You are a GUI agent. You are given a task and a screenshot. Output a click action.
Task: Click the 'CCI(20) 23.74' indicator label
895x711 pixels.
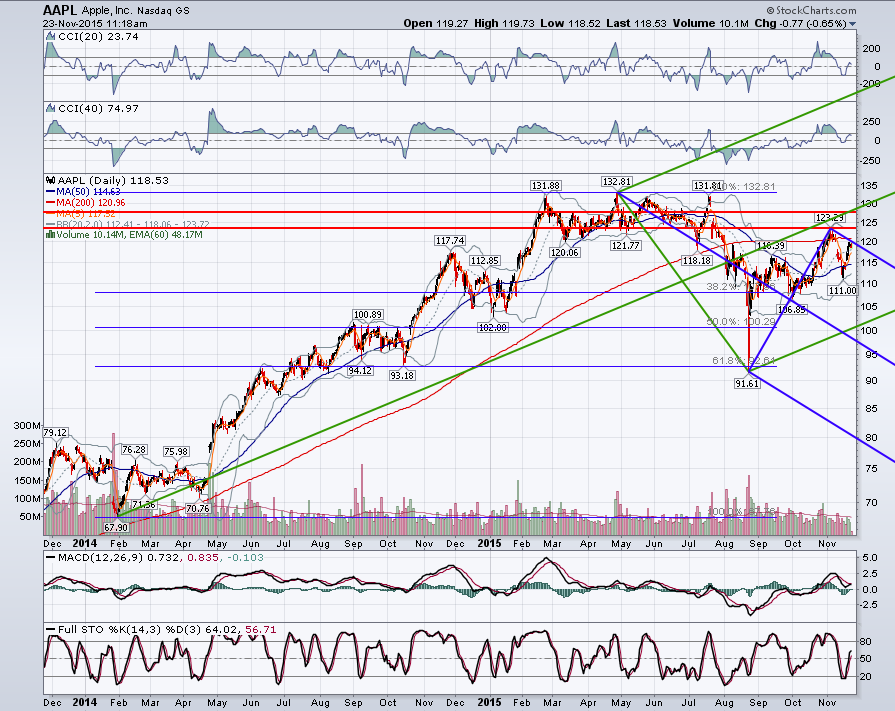(x=98, y=37)
